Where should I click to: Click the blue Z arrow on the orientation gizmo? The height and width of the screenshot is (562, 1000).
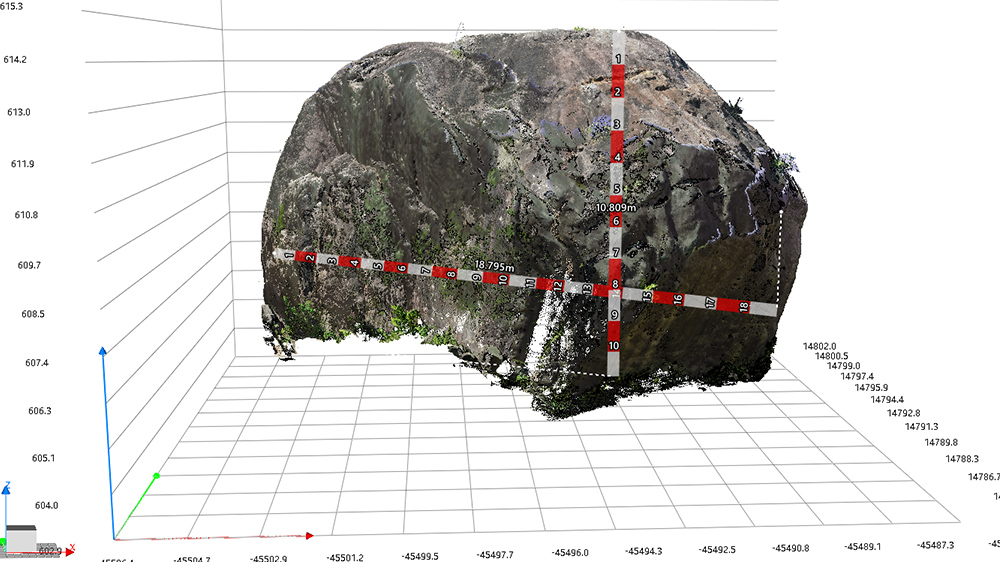click(x=7, y=492)
